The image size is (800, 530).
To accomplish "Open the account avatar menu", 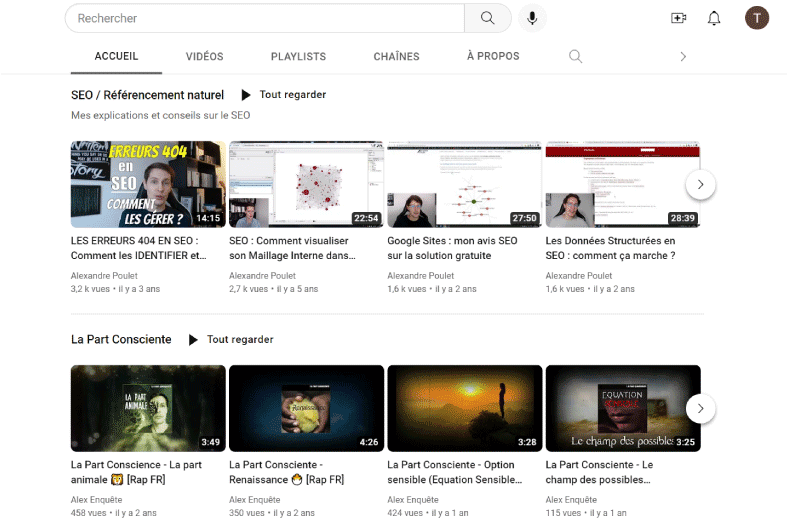I will [757, 18].
